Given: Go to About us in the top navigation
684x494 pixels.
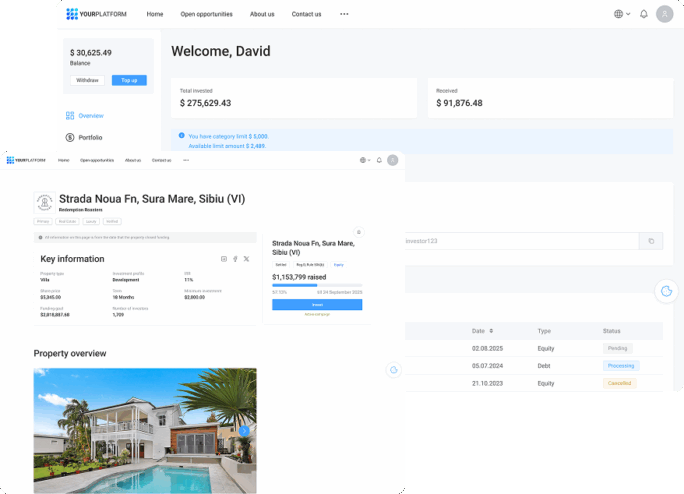Looking at the screenshot, I should point(262,14).
